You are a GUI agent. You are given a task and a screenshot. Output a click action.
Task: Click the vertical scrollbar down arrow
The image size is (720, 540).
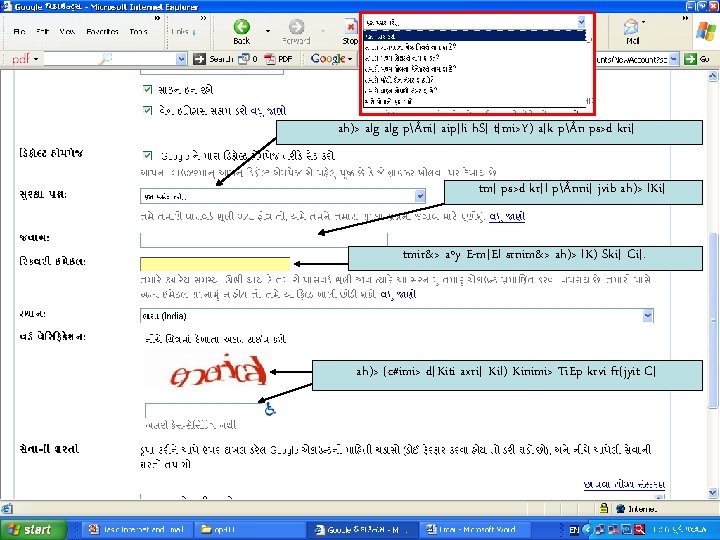(712, 493)
